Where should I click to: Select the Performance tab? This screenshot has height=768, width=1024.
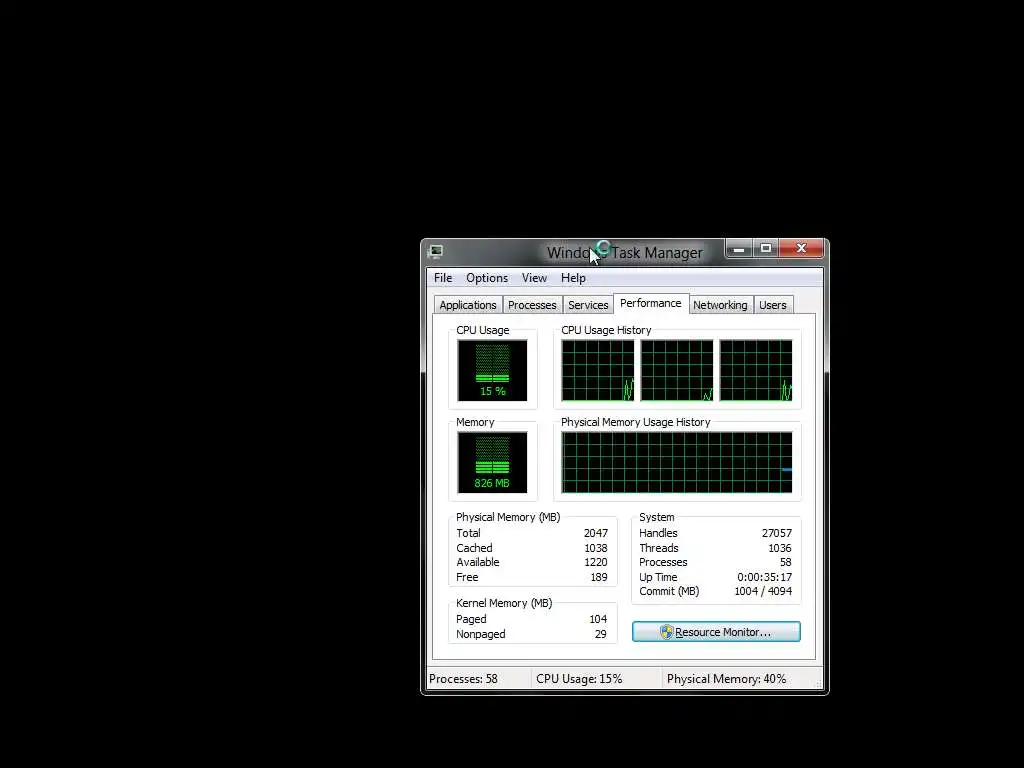point(650,303)
